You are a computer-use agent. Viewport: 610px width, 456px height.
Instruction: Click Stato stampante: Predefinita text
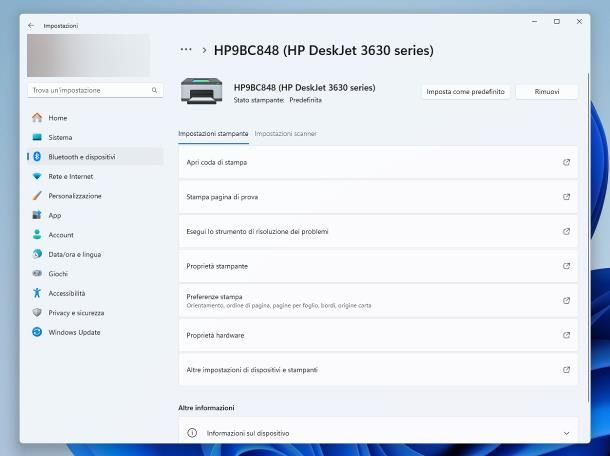pyautogui.click(x=277, y=100)
